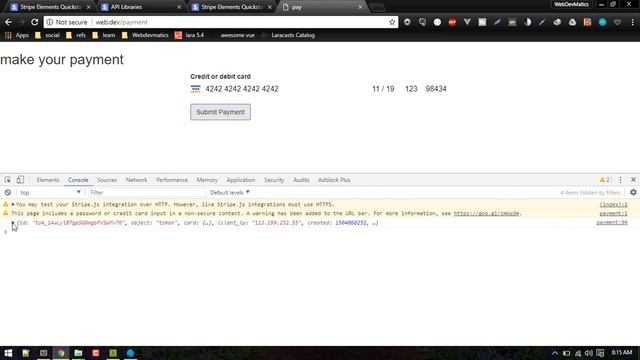Click the Submit Payment button

click(x=220, y=112)
